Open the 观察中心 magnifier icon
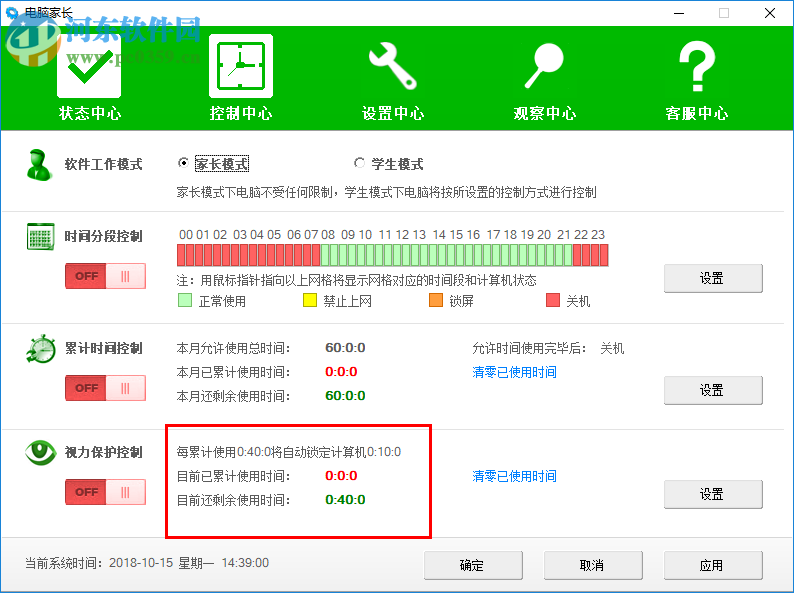 544,66
